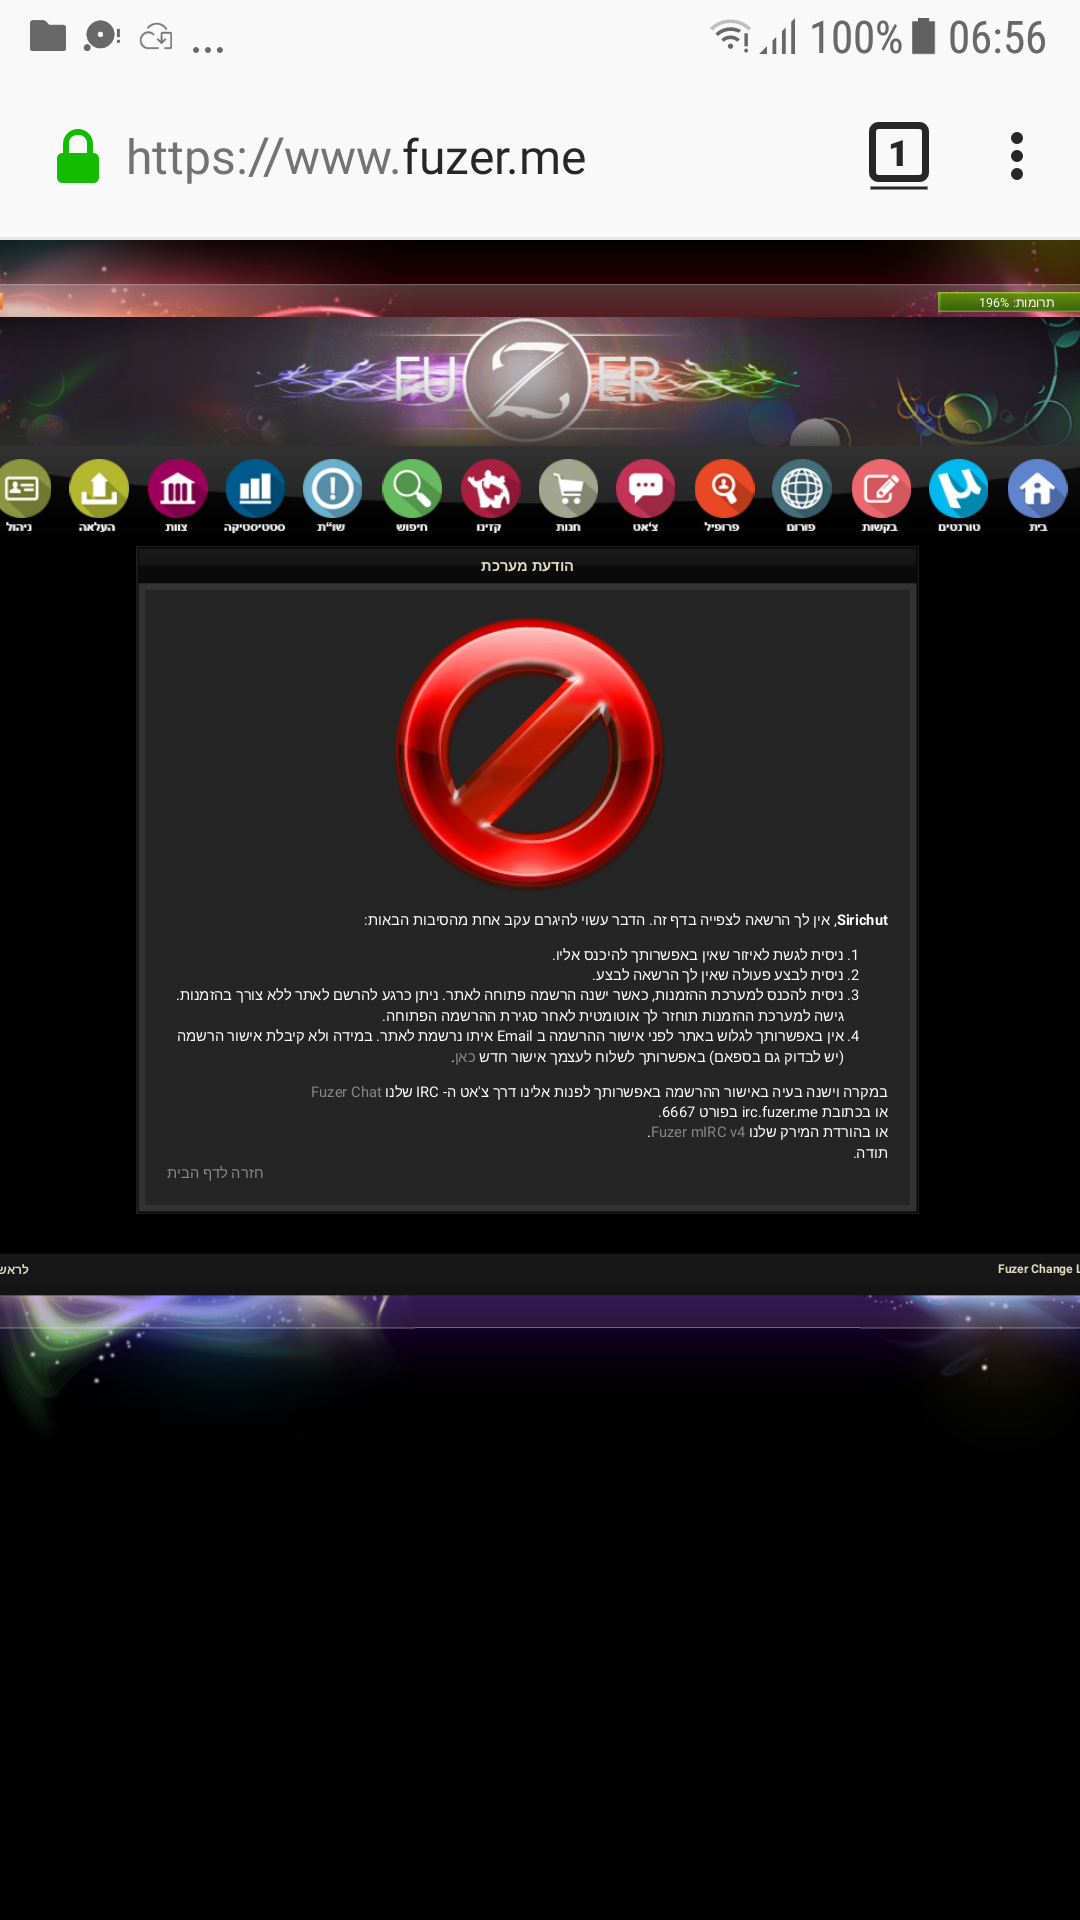
Task: Open the Management (ניהול) card icon
Action: pyautogui.click(x=22, y=489)
